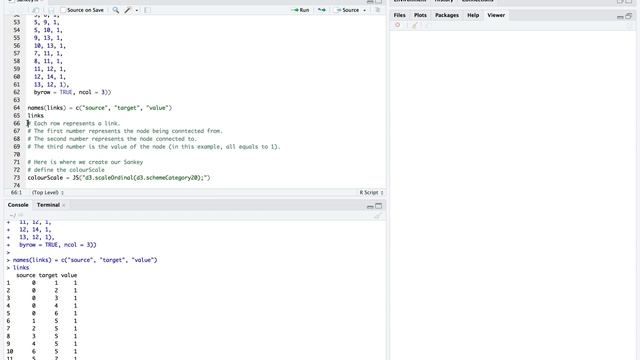Click the 'source' column header in console output
Screen dimensions: 640x360
click(26, 275)
